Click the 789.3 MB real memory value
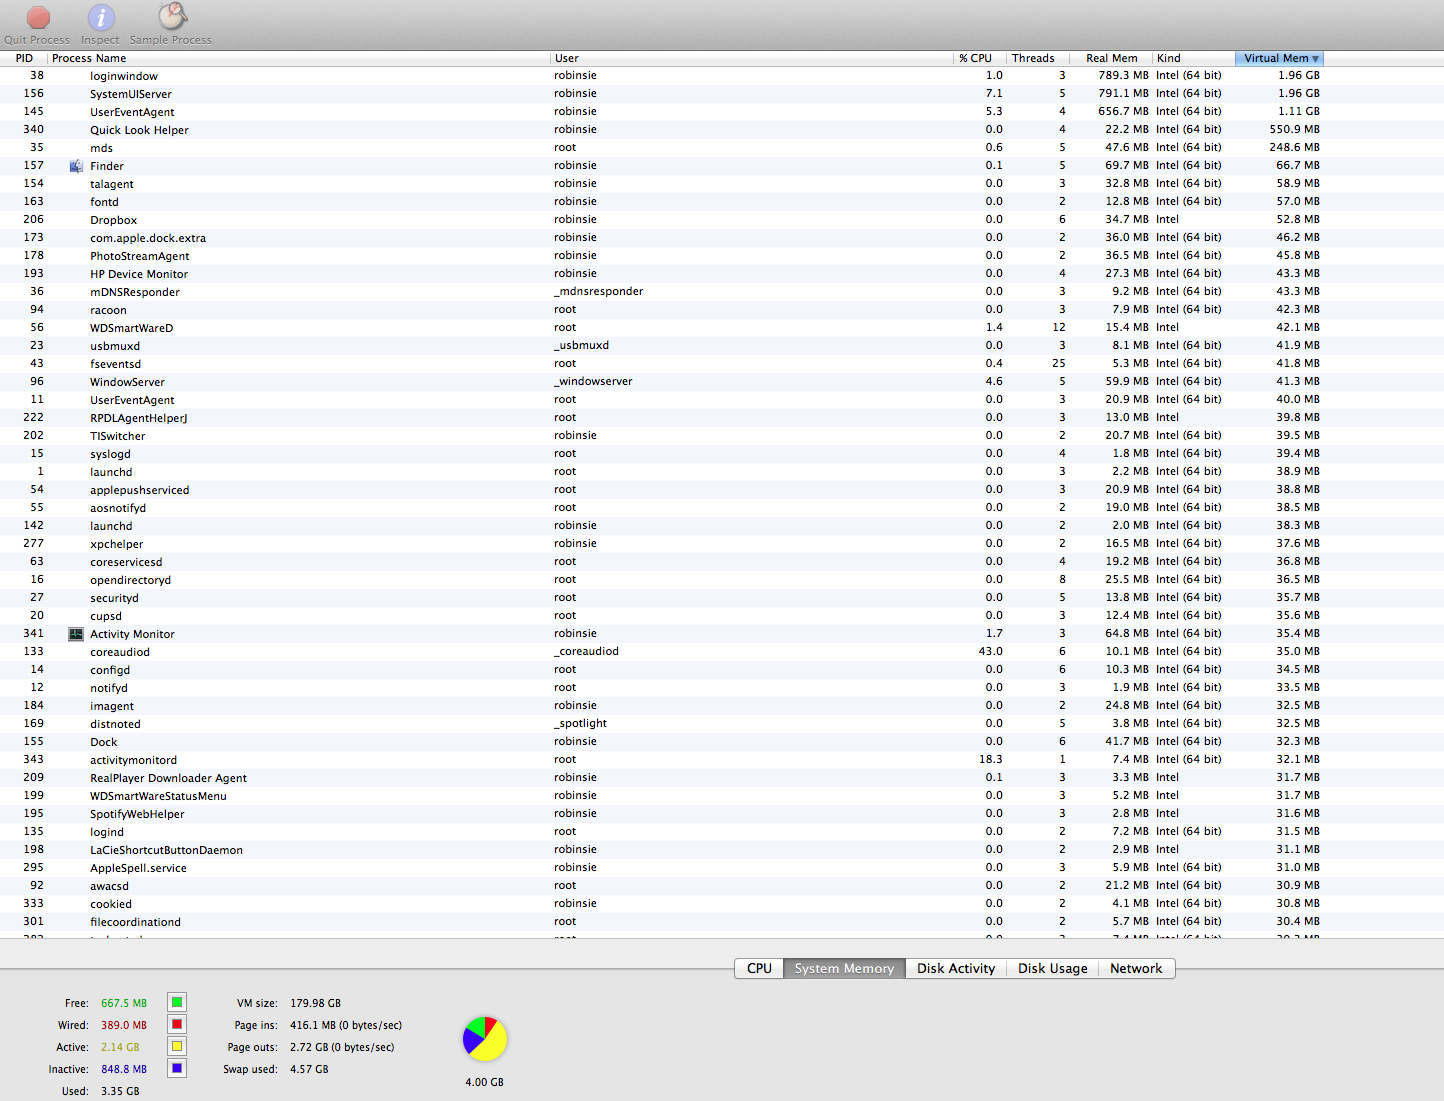The width and height of the screenshot is (1444, 1101). [x=1123, y=75]
